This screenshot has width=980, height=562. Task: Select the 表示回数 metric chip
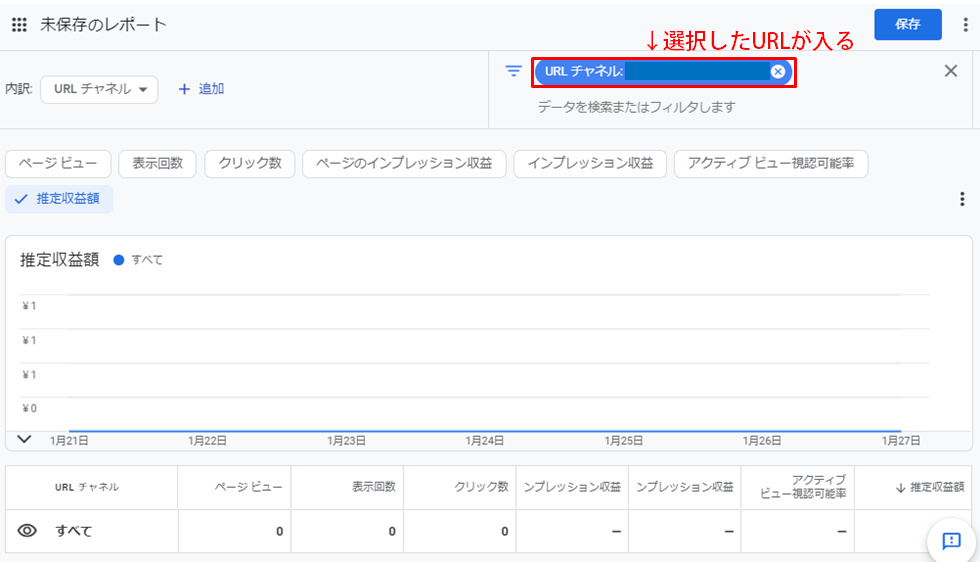(x=158, y=164)
